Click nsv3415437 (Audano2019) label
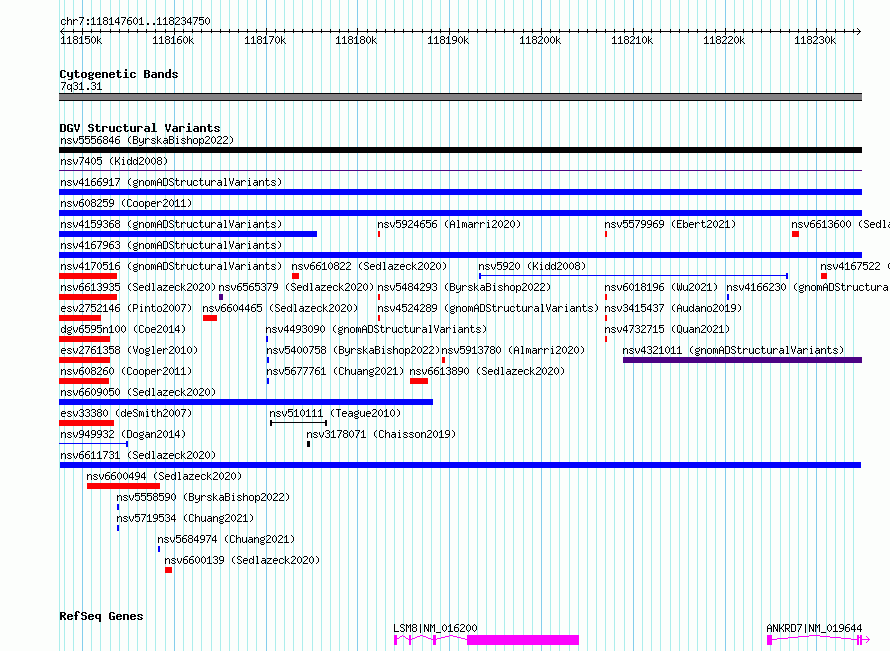 click(673, 308)
